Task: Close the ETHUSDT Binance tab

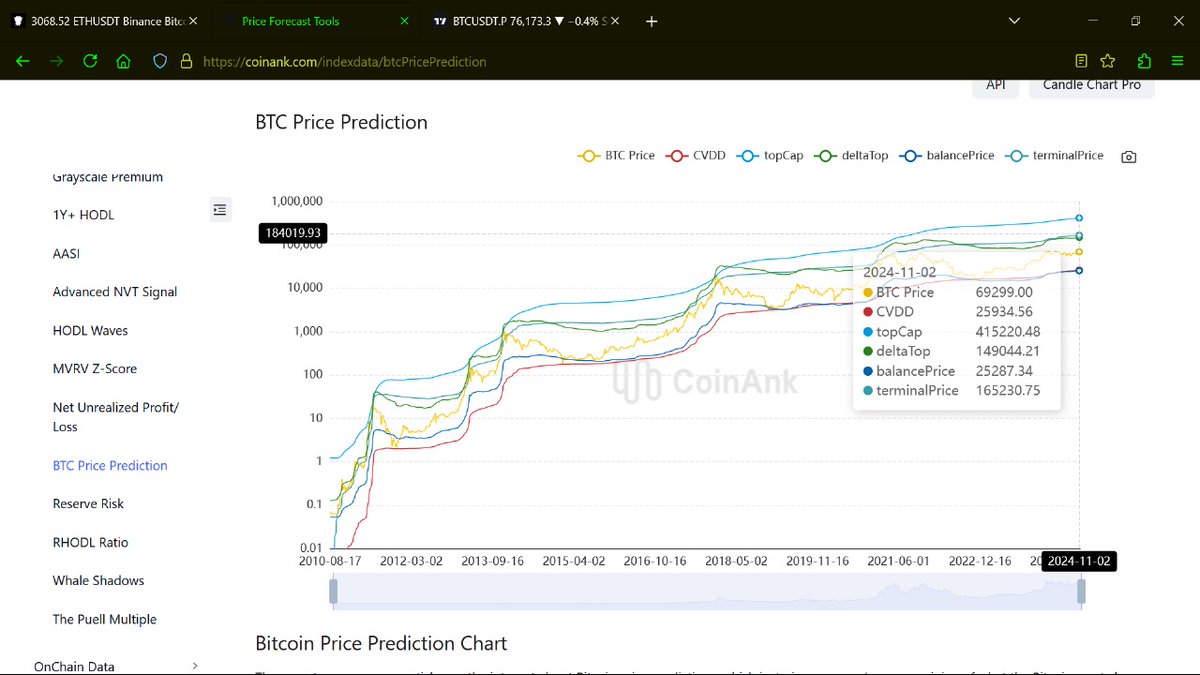Action: point(192,21)
